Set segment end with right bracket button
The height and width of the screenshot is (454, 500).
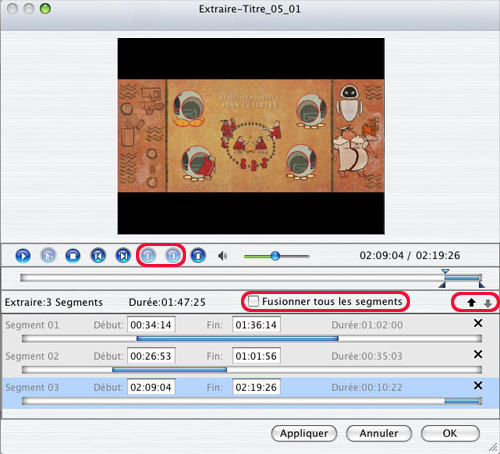click(173, 256)
